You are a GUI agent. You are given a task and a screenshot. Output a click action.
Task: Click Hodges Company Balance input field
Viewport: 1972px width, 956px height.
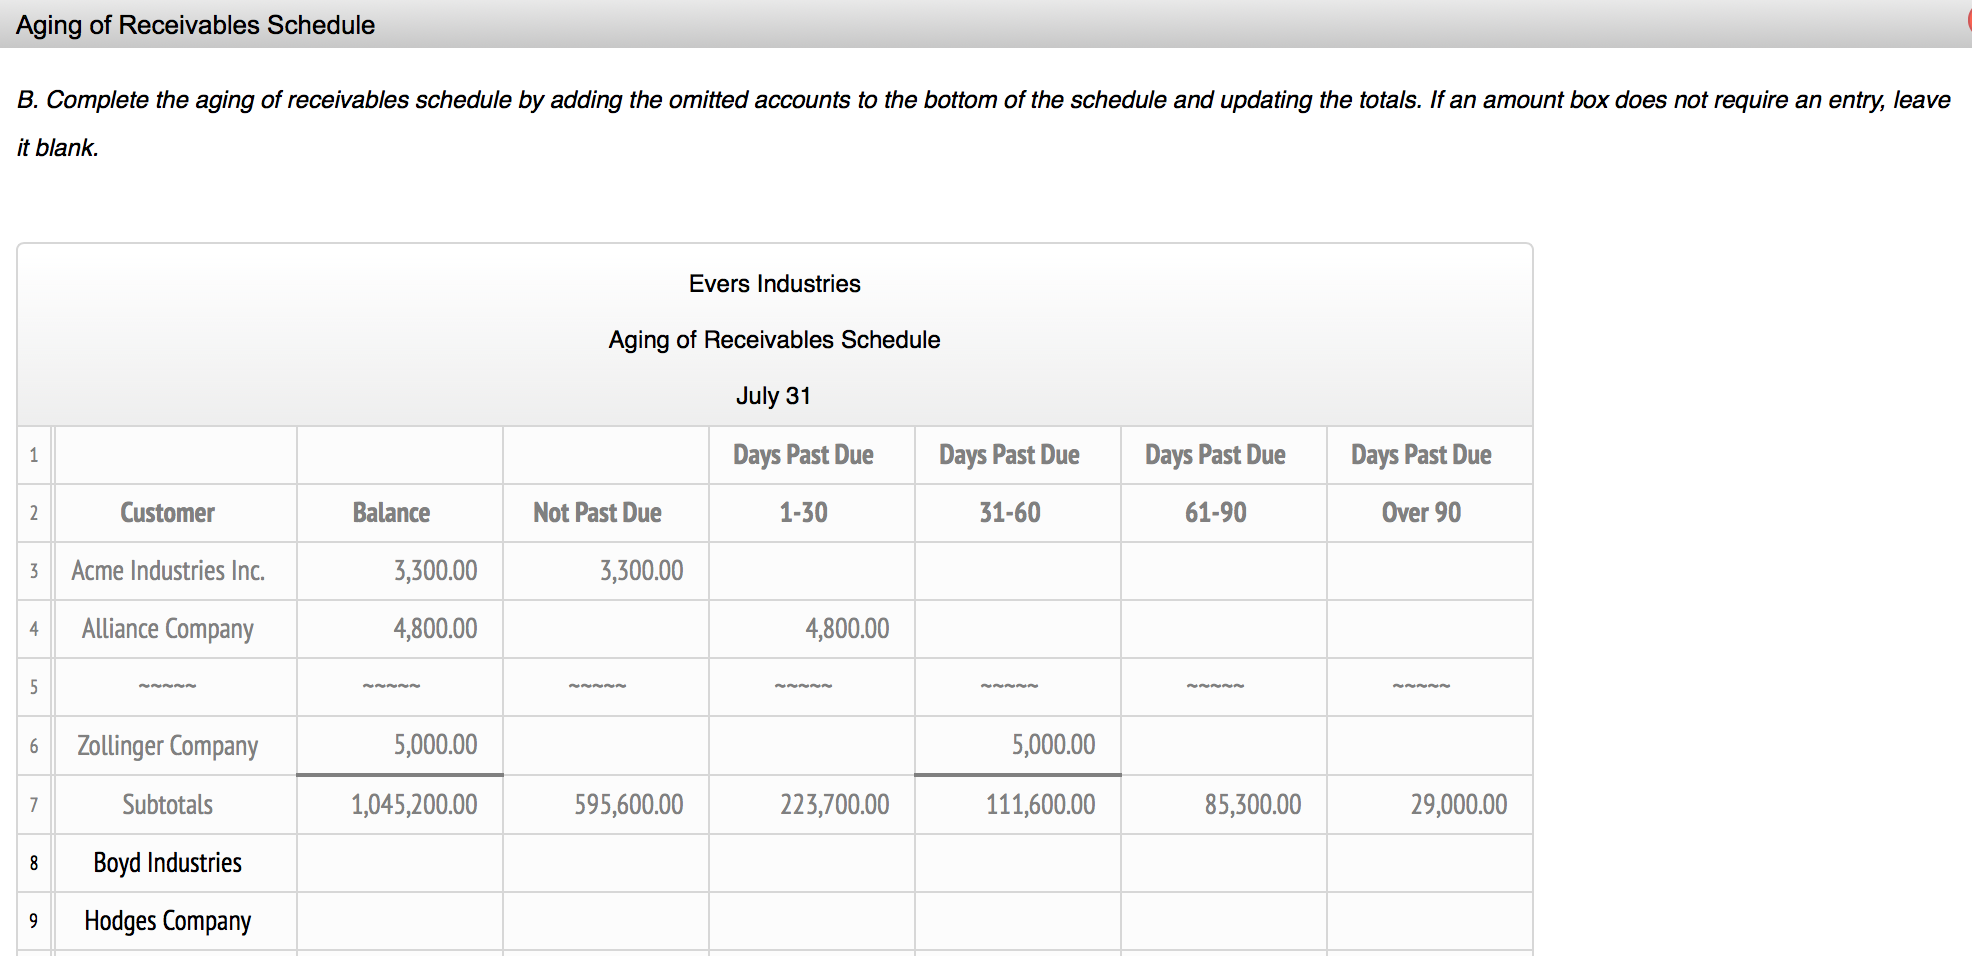(400, 921)
